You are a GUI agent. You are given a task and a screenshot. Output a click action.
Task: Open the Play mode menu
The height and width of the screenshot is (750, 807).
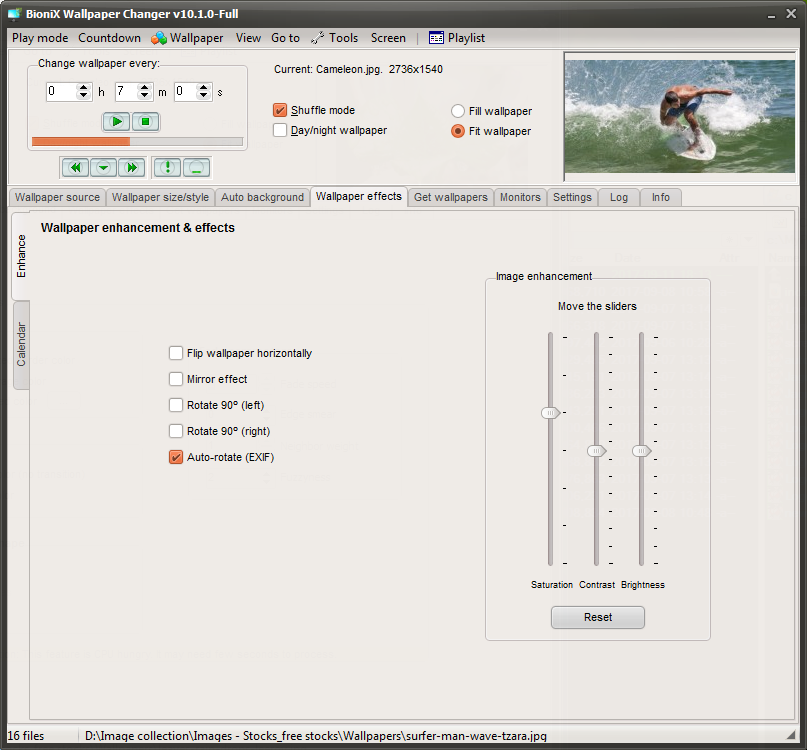point(40,38)
